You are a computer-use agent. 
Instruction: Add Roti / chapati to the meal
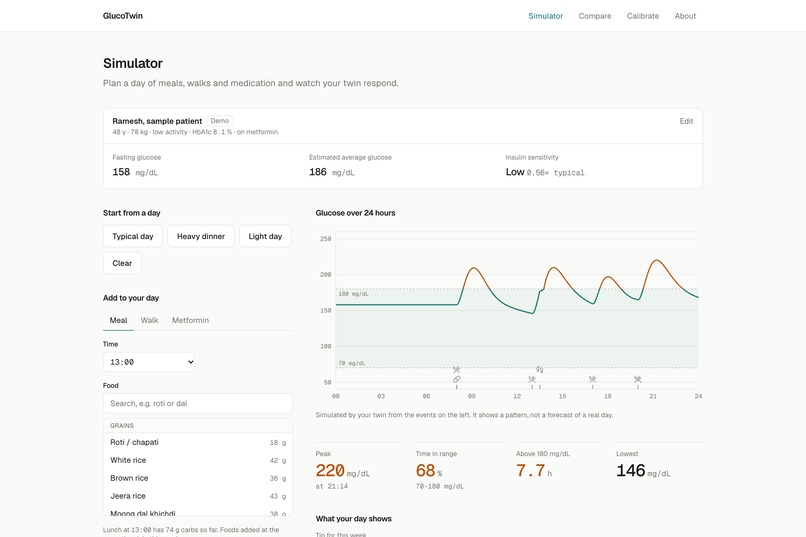click(198, 442)
